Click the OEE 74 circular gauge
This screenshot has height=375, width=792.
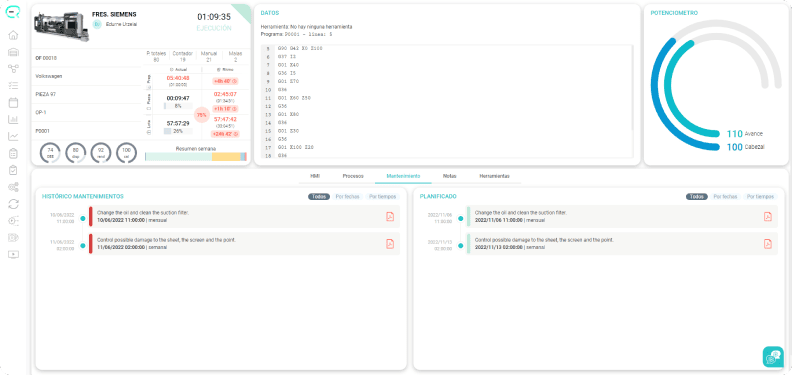tap(50, 153)
